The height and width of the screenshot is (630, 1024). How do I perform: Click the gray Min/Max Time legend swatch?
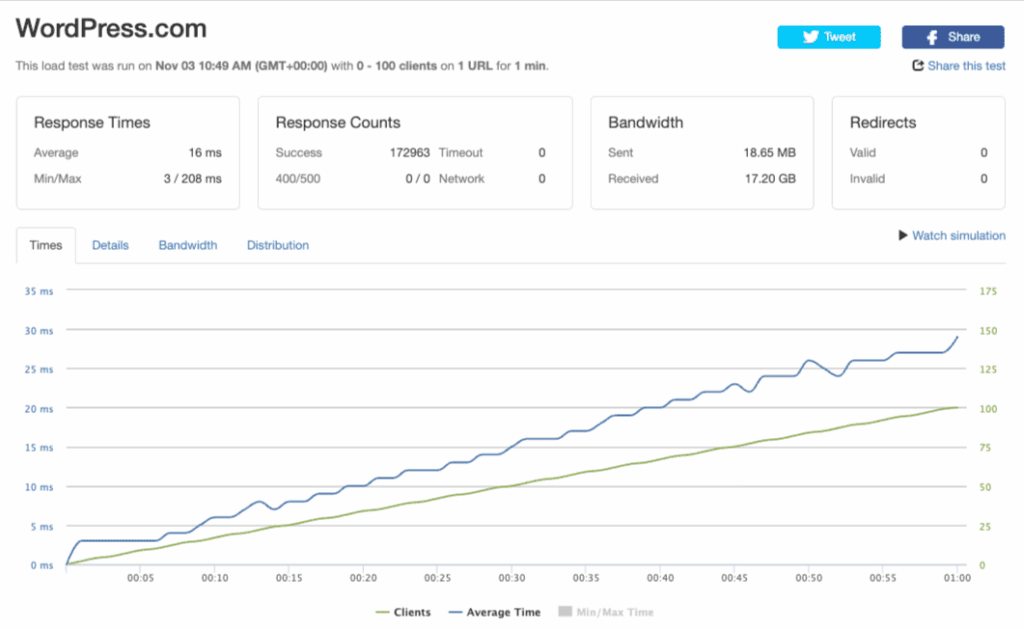tap(564, 612)
